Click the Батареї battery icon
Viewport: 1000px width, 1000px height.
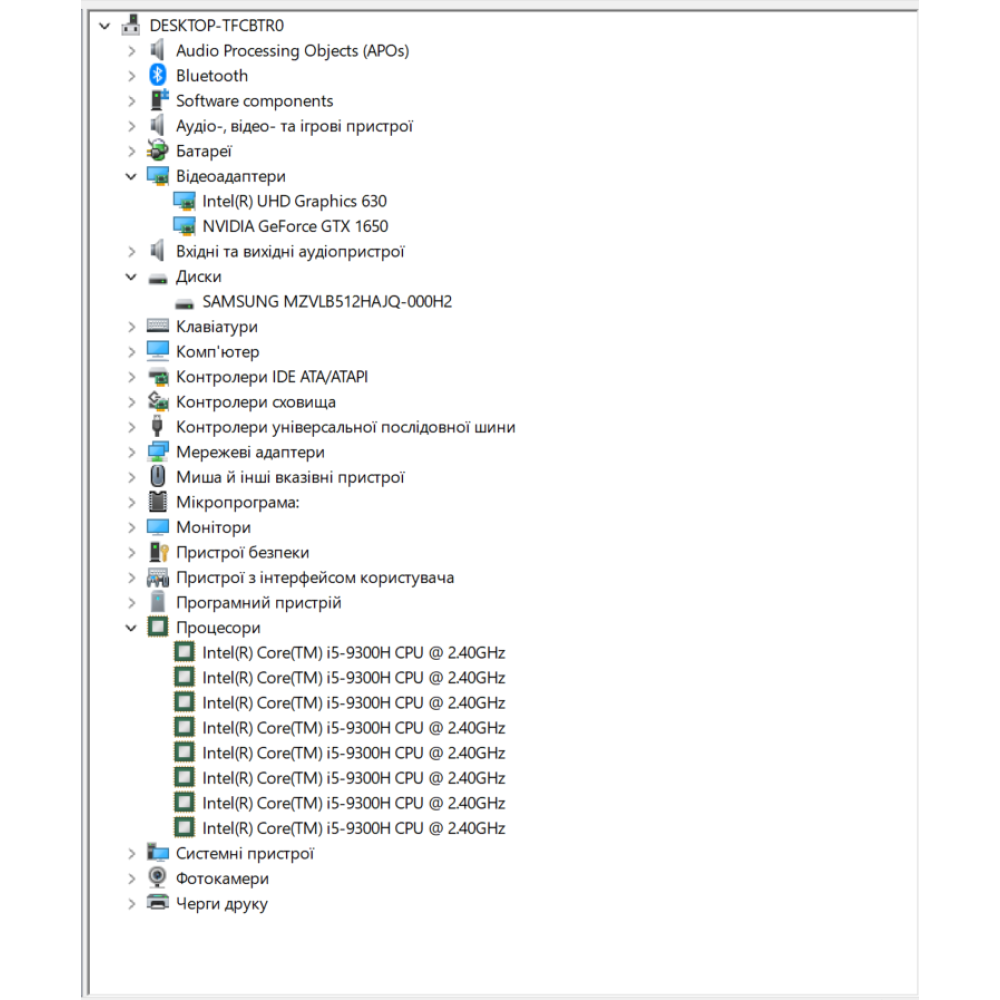158,151
